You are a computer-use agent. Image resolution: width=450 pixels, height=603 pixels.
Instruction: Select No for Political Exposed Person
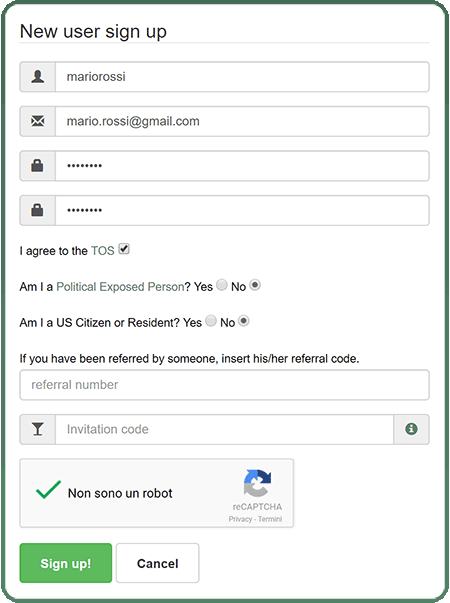tap(255, 285)
